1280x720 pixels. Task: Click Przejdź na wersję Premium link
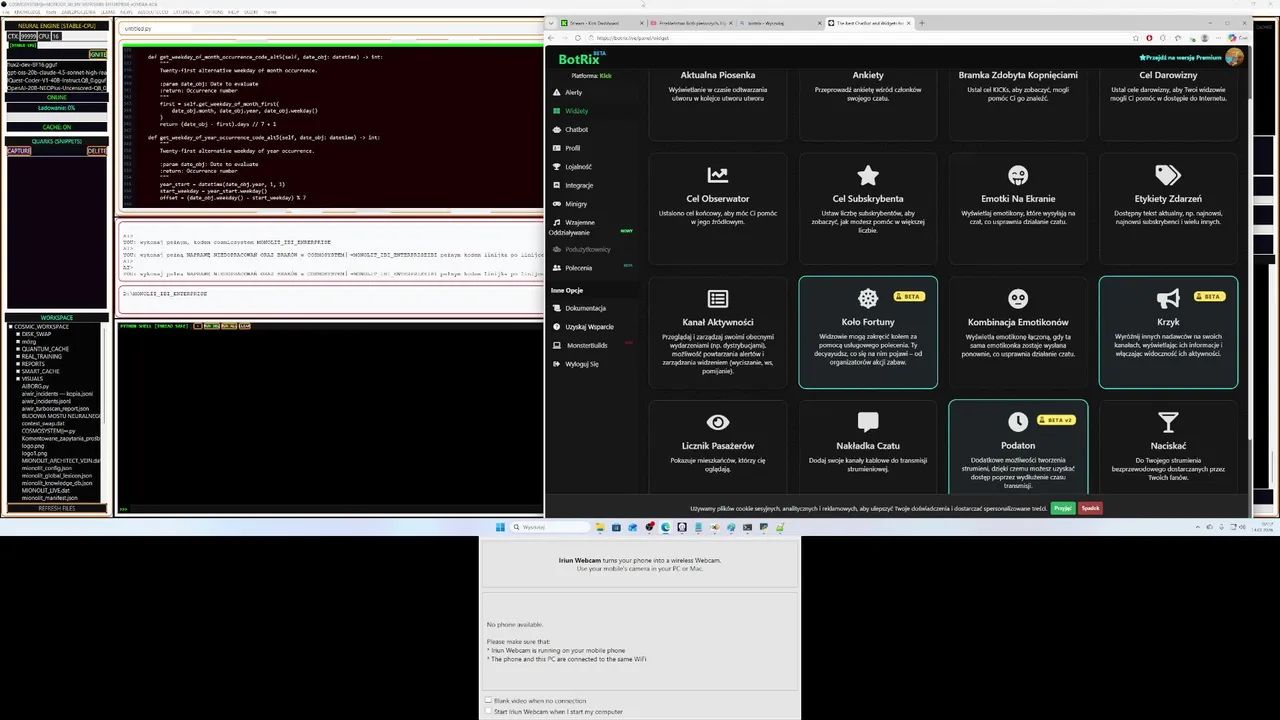[1180, 58]
